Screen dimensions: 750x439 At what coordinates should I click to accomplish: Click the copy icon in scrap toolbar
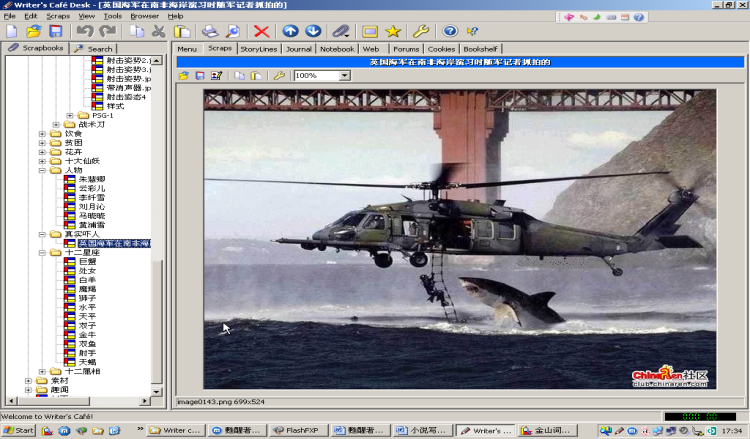240,76
